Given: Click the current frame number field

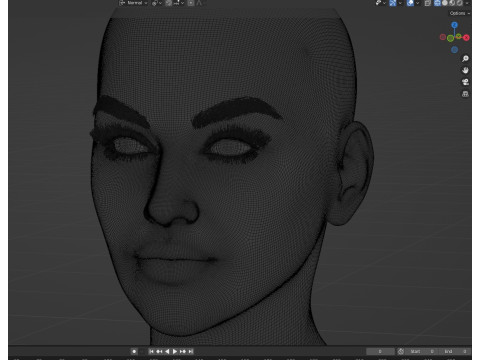Looking at the screenshot, I should pyautogui.click(x=380, y=351).
